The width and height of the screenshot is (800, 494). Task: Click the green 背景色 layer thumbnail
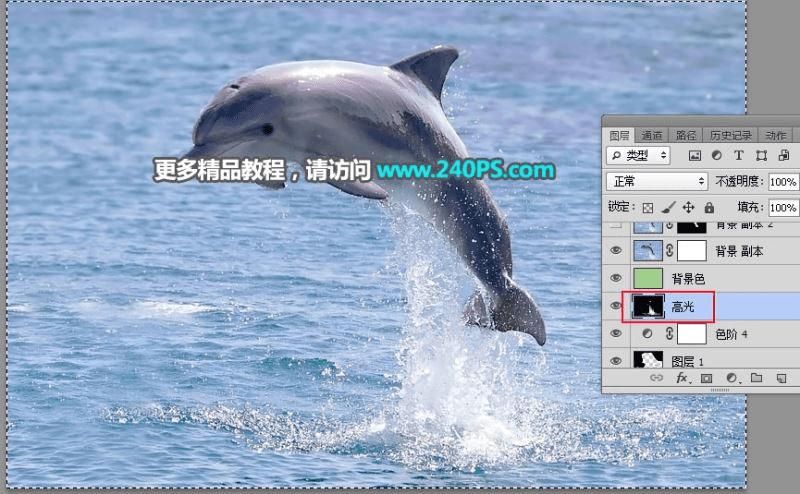coord(648,278)
